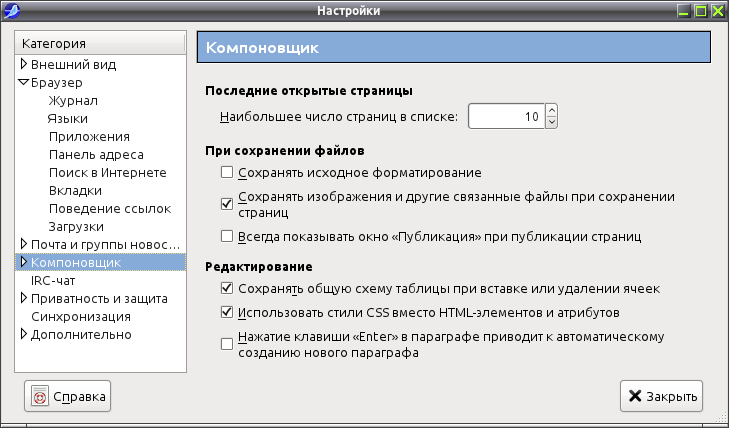This screenshot has width=729, height=428.
Task: Close the window via title bar X
Action: click(x=718, y=10)
